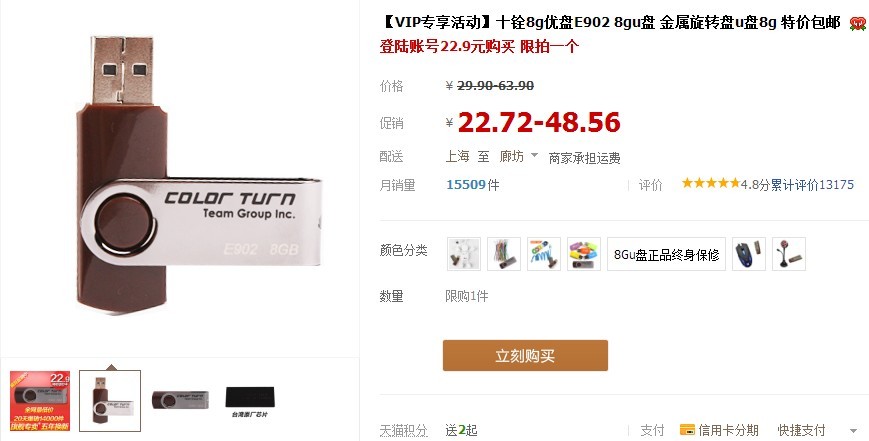Click the red flower icon beside title

tap(857, 24)
